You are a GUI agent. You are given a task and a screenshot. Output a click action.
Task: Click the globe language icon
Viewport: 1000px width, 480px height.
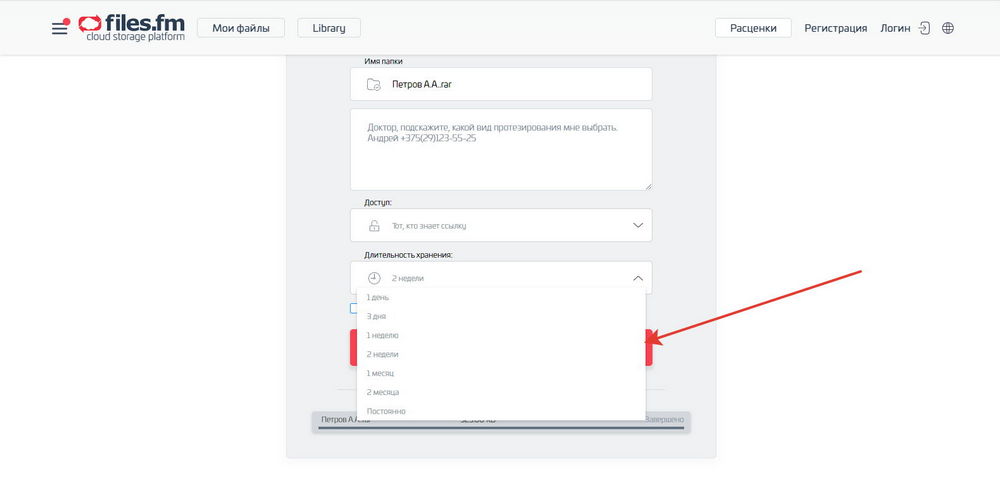[948, 28]
